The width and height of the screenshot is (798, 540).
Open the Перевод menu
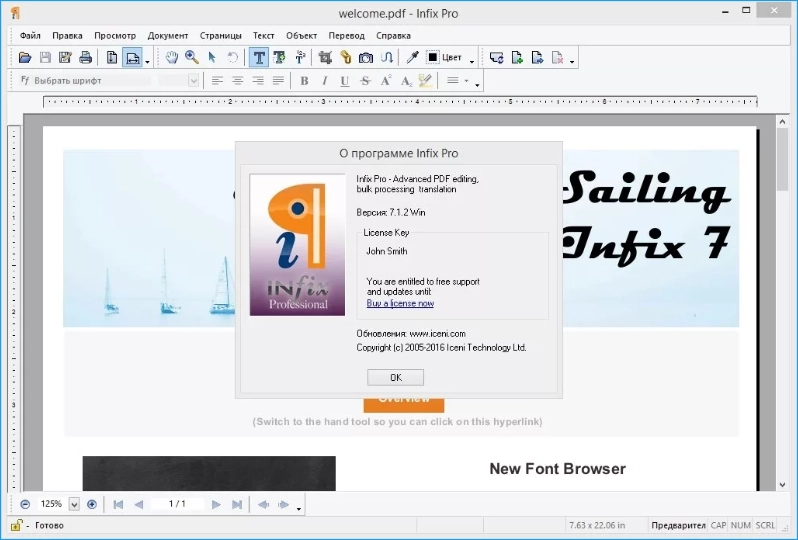(347, 36)
